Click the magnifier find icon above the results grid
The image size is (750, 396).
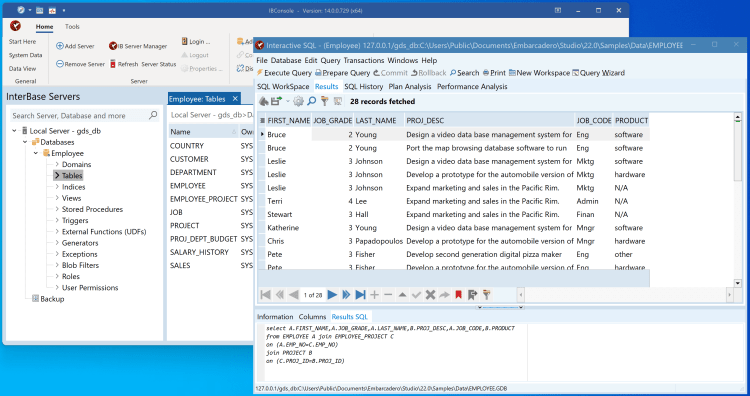311,101
